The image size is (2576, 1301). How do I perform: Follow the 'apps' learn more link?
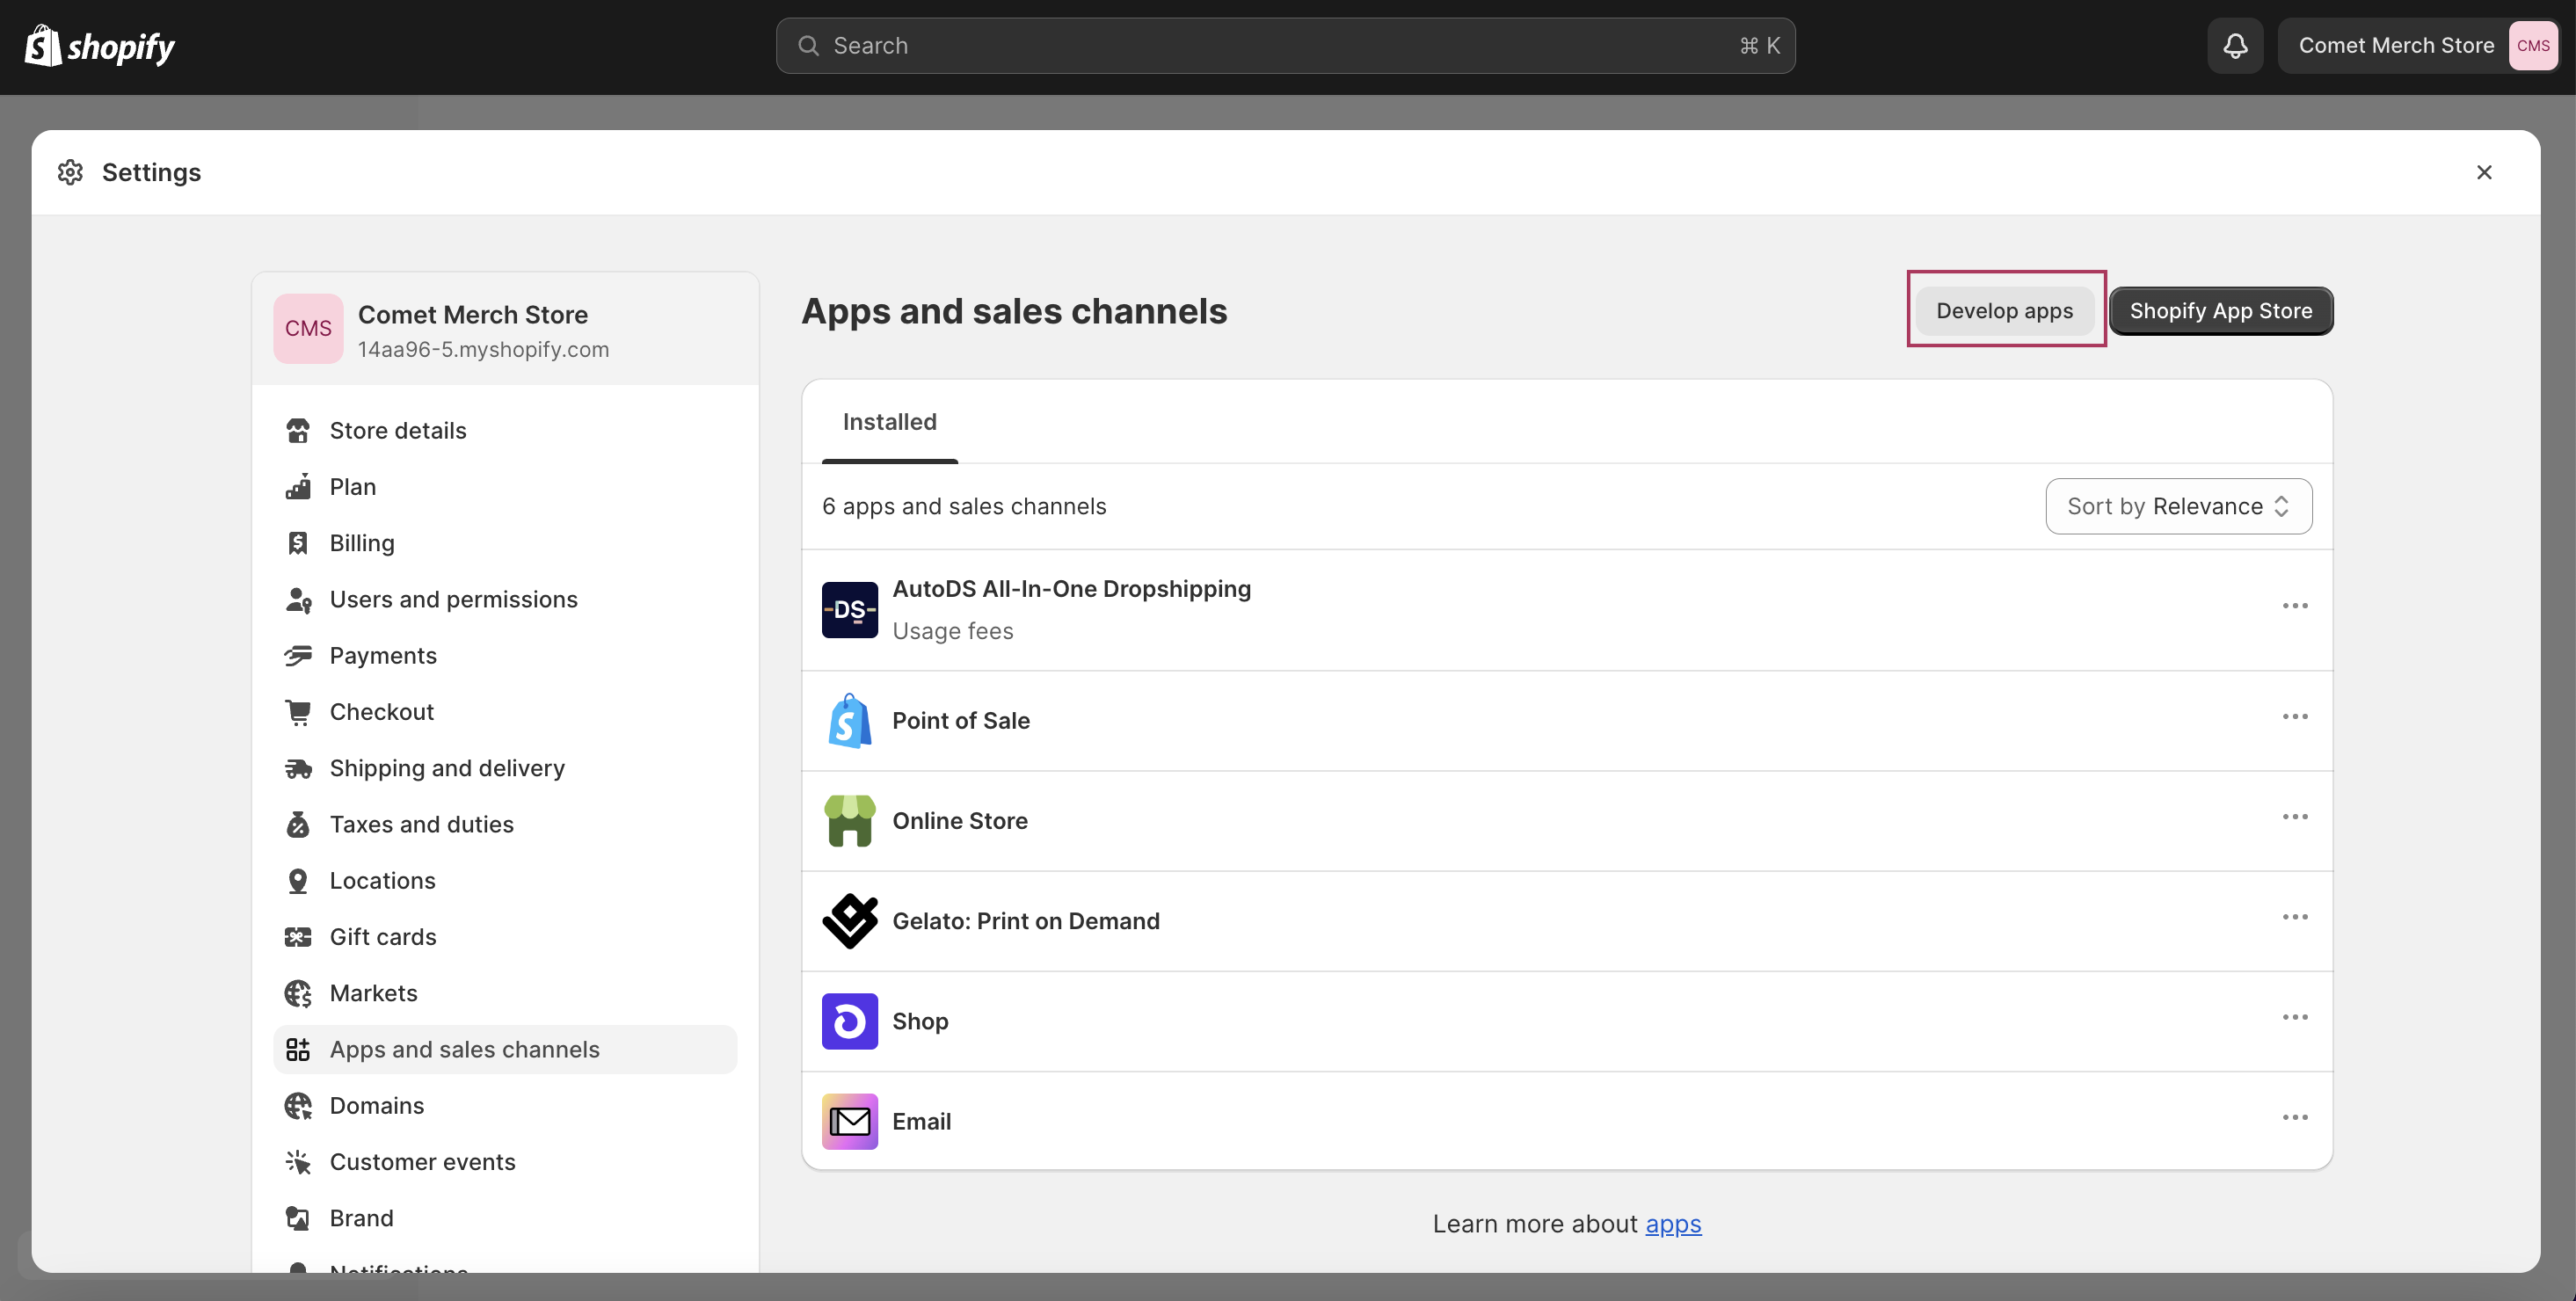tap(1673, 1223)
